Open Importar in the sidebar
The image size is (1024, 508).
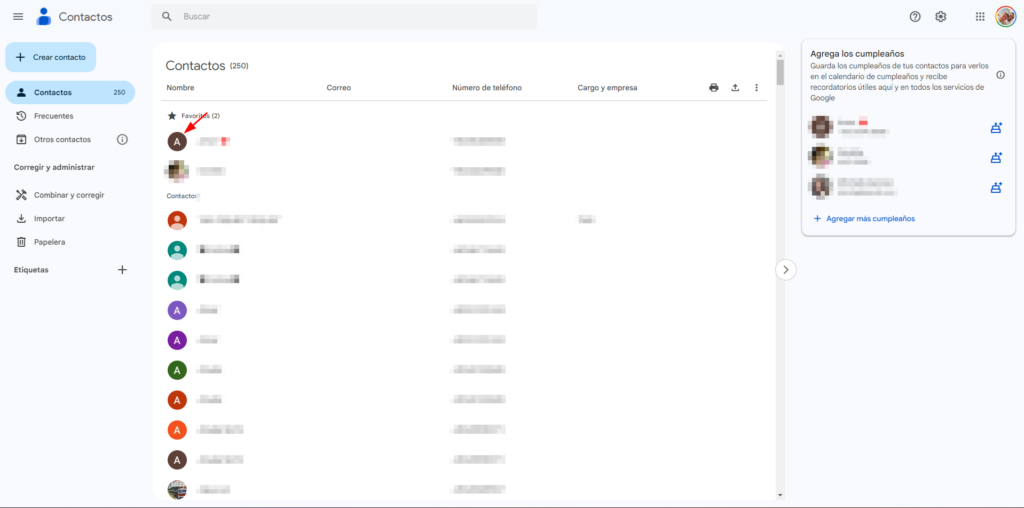coord(49,218)
